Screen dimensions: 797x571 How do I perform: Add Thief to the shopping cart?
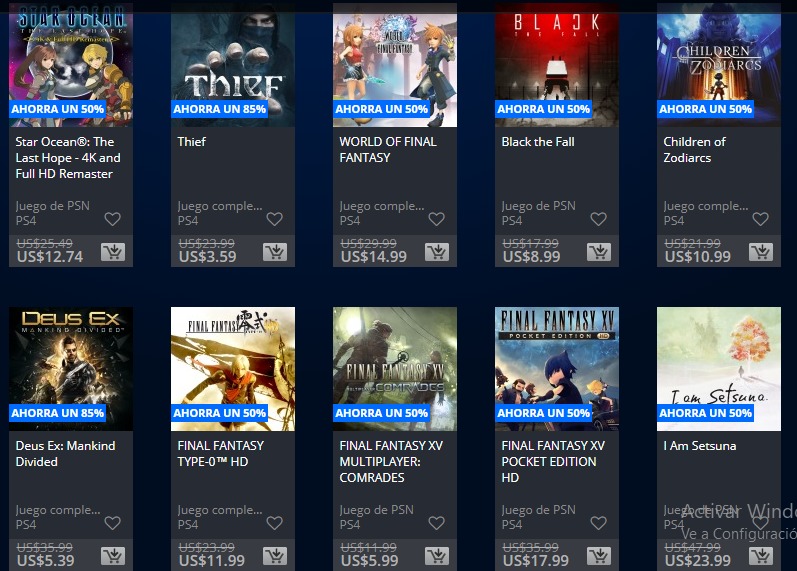pyautogui.click(x=274, y=252)
